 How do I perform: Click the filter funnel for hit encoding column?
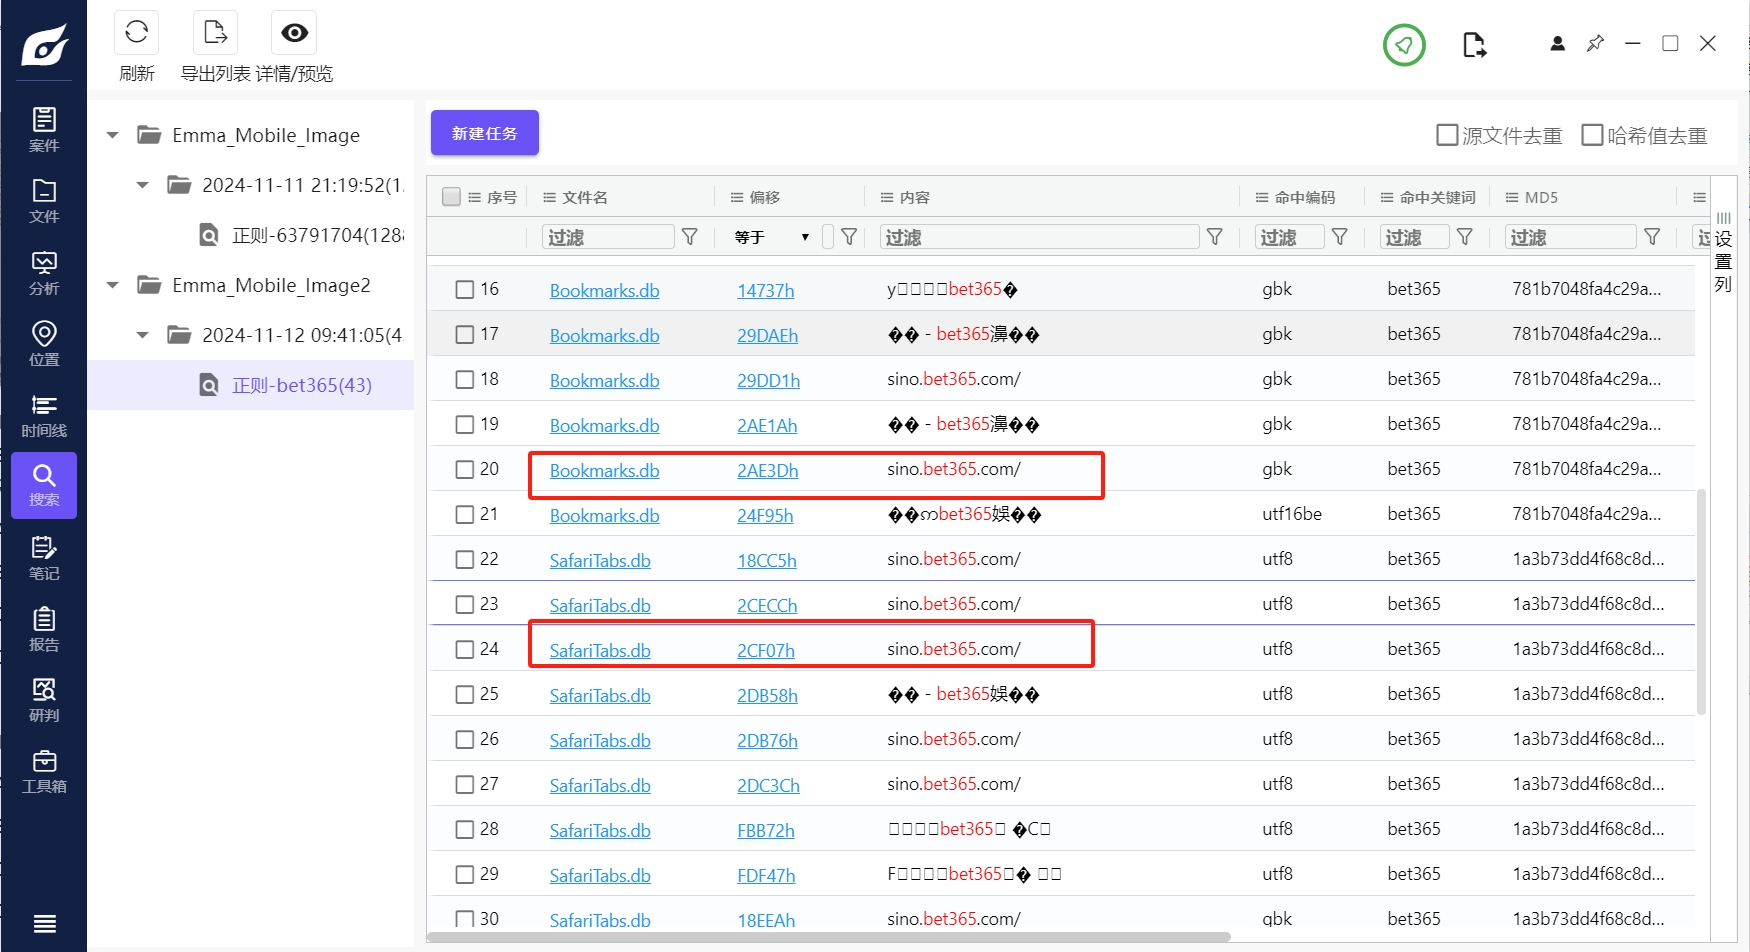[1340, 237]
